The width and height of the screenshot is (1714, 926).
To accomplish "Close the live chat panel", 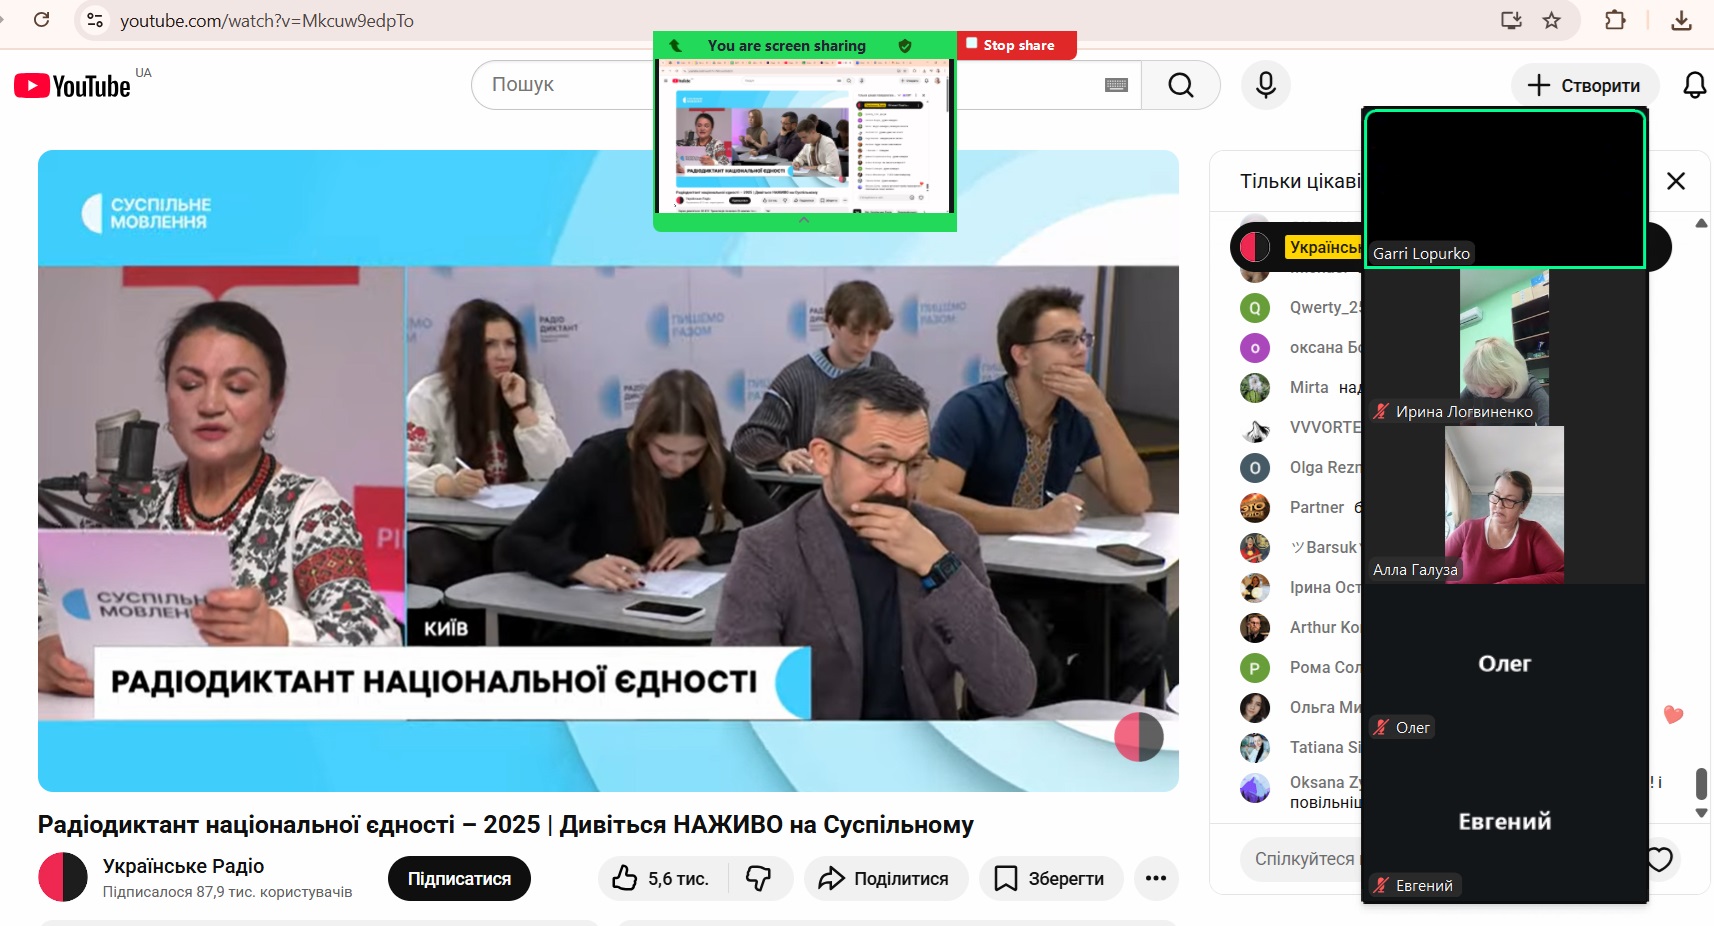I will tap(1676, 181).
